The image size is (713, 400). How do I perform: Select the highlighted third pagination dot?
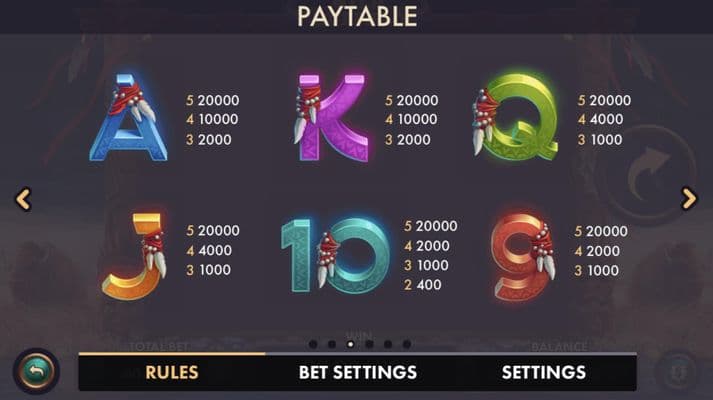click(350, 344)
